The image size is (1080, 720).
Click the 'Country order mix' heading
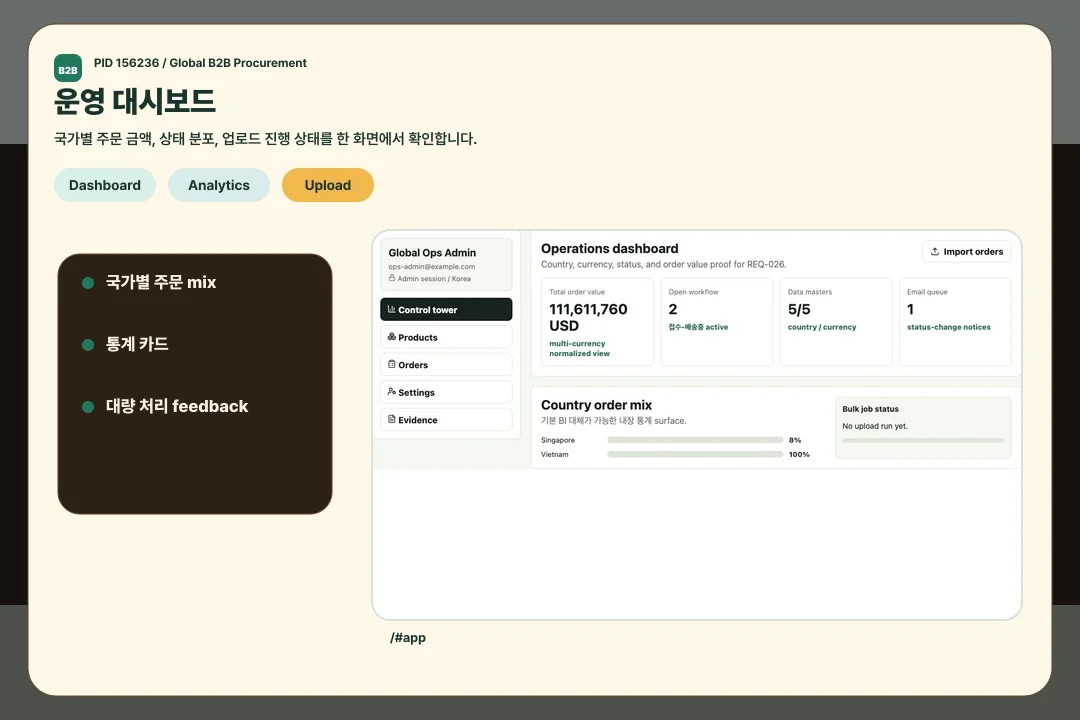(596, 405)
